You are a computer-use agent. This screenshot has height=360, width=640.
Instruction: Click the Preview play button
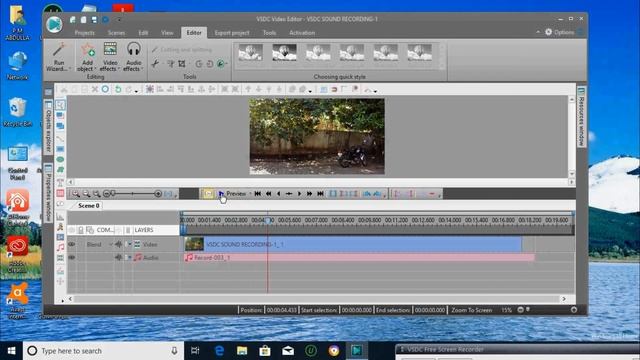[232, 193]
